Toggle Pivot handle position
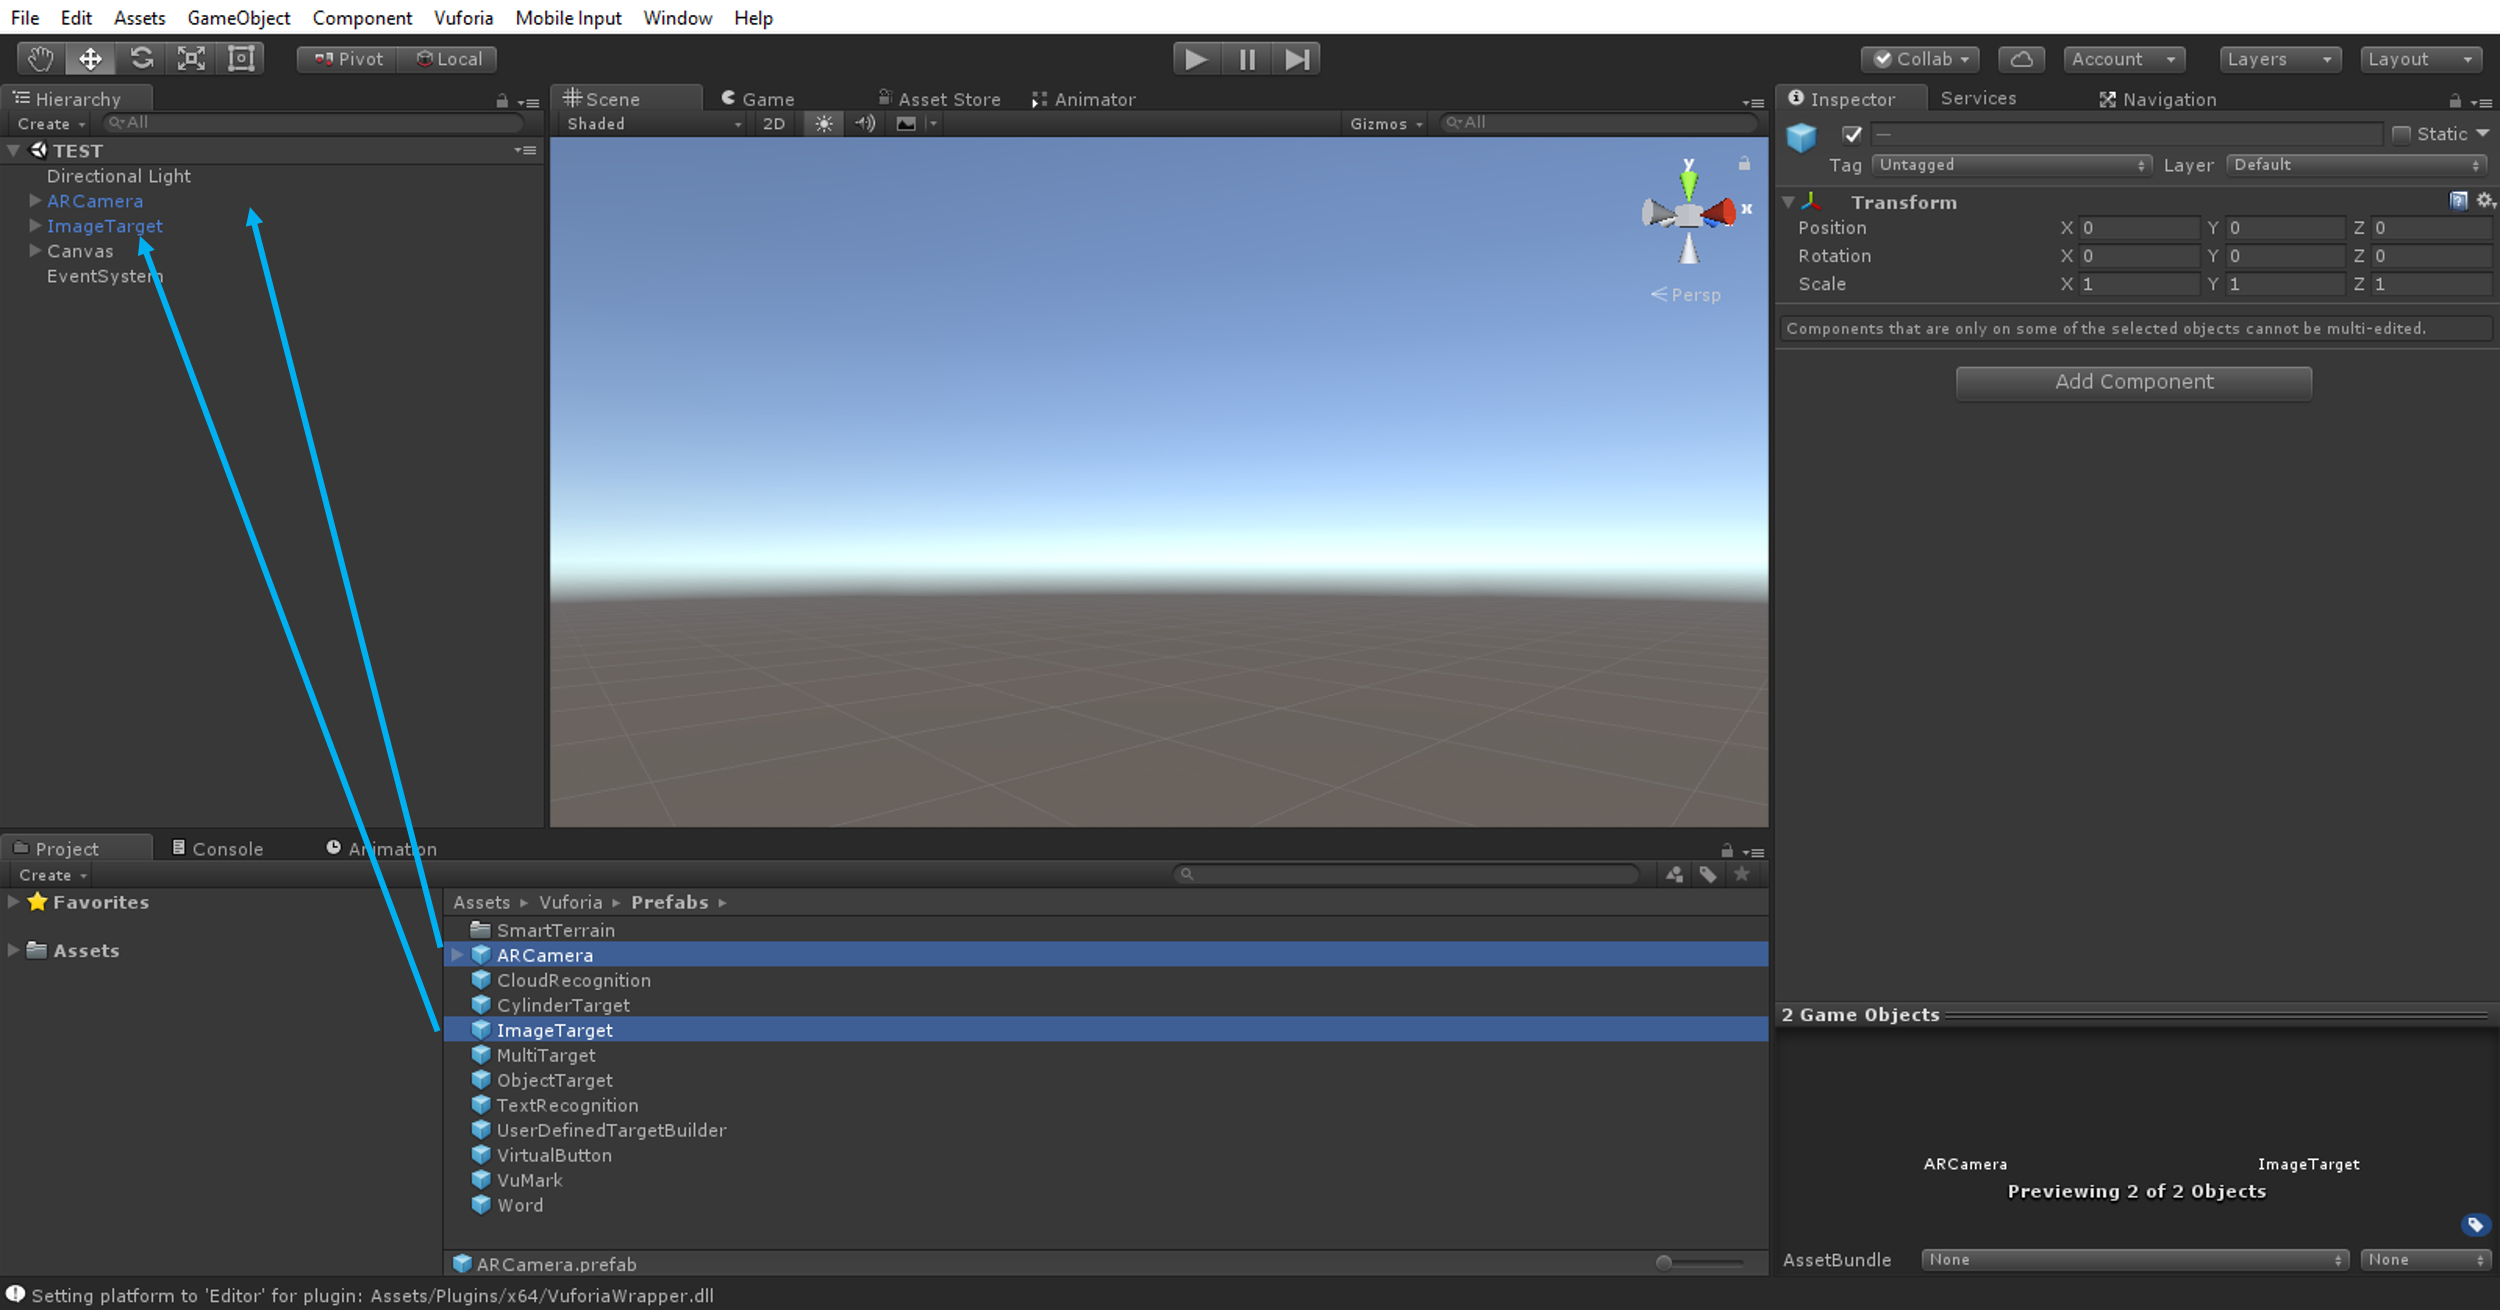 click(x=348, y=59)
